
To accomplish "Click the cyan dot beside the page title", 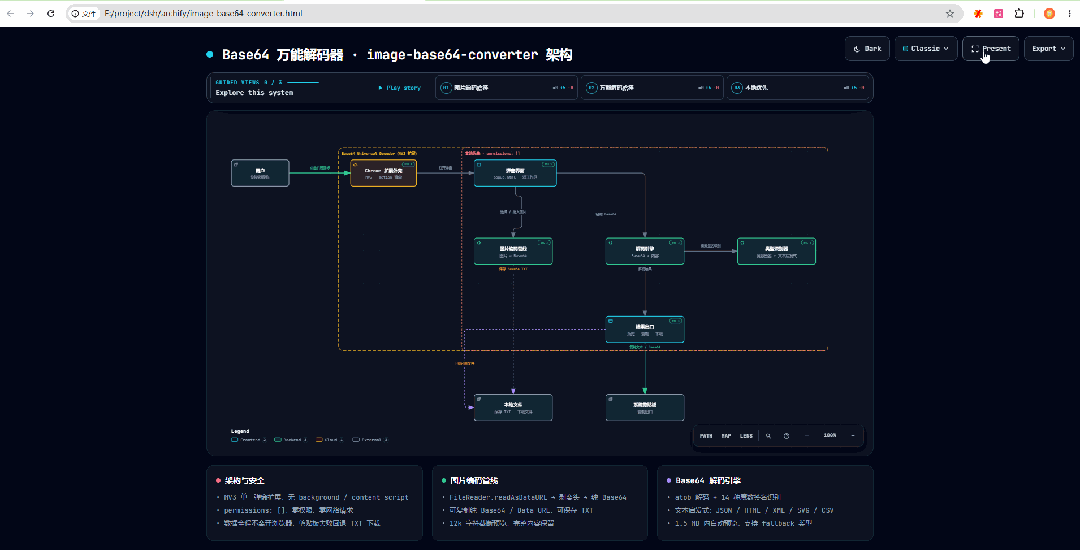I will pos(209,54).
